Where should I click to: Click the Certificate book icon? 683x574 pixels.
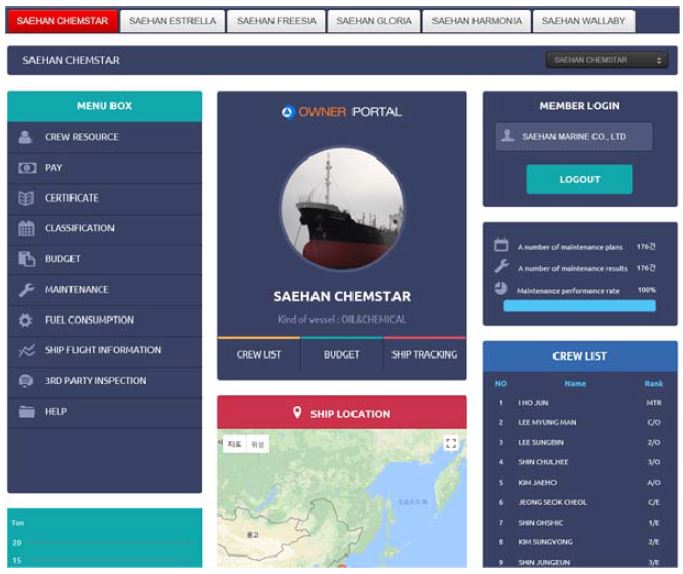click(x=26, y=198)
